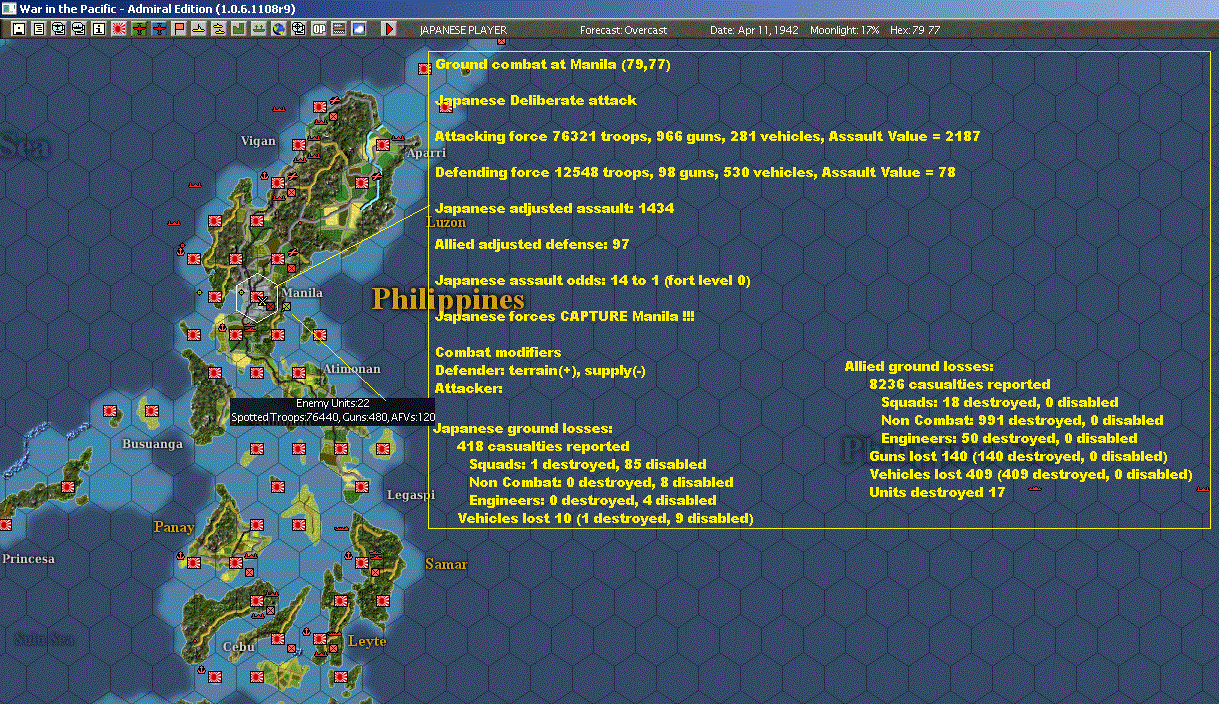1219x704 pixels.
Task: Click the first stacked-windows toolbar icon
Action: 59,29
